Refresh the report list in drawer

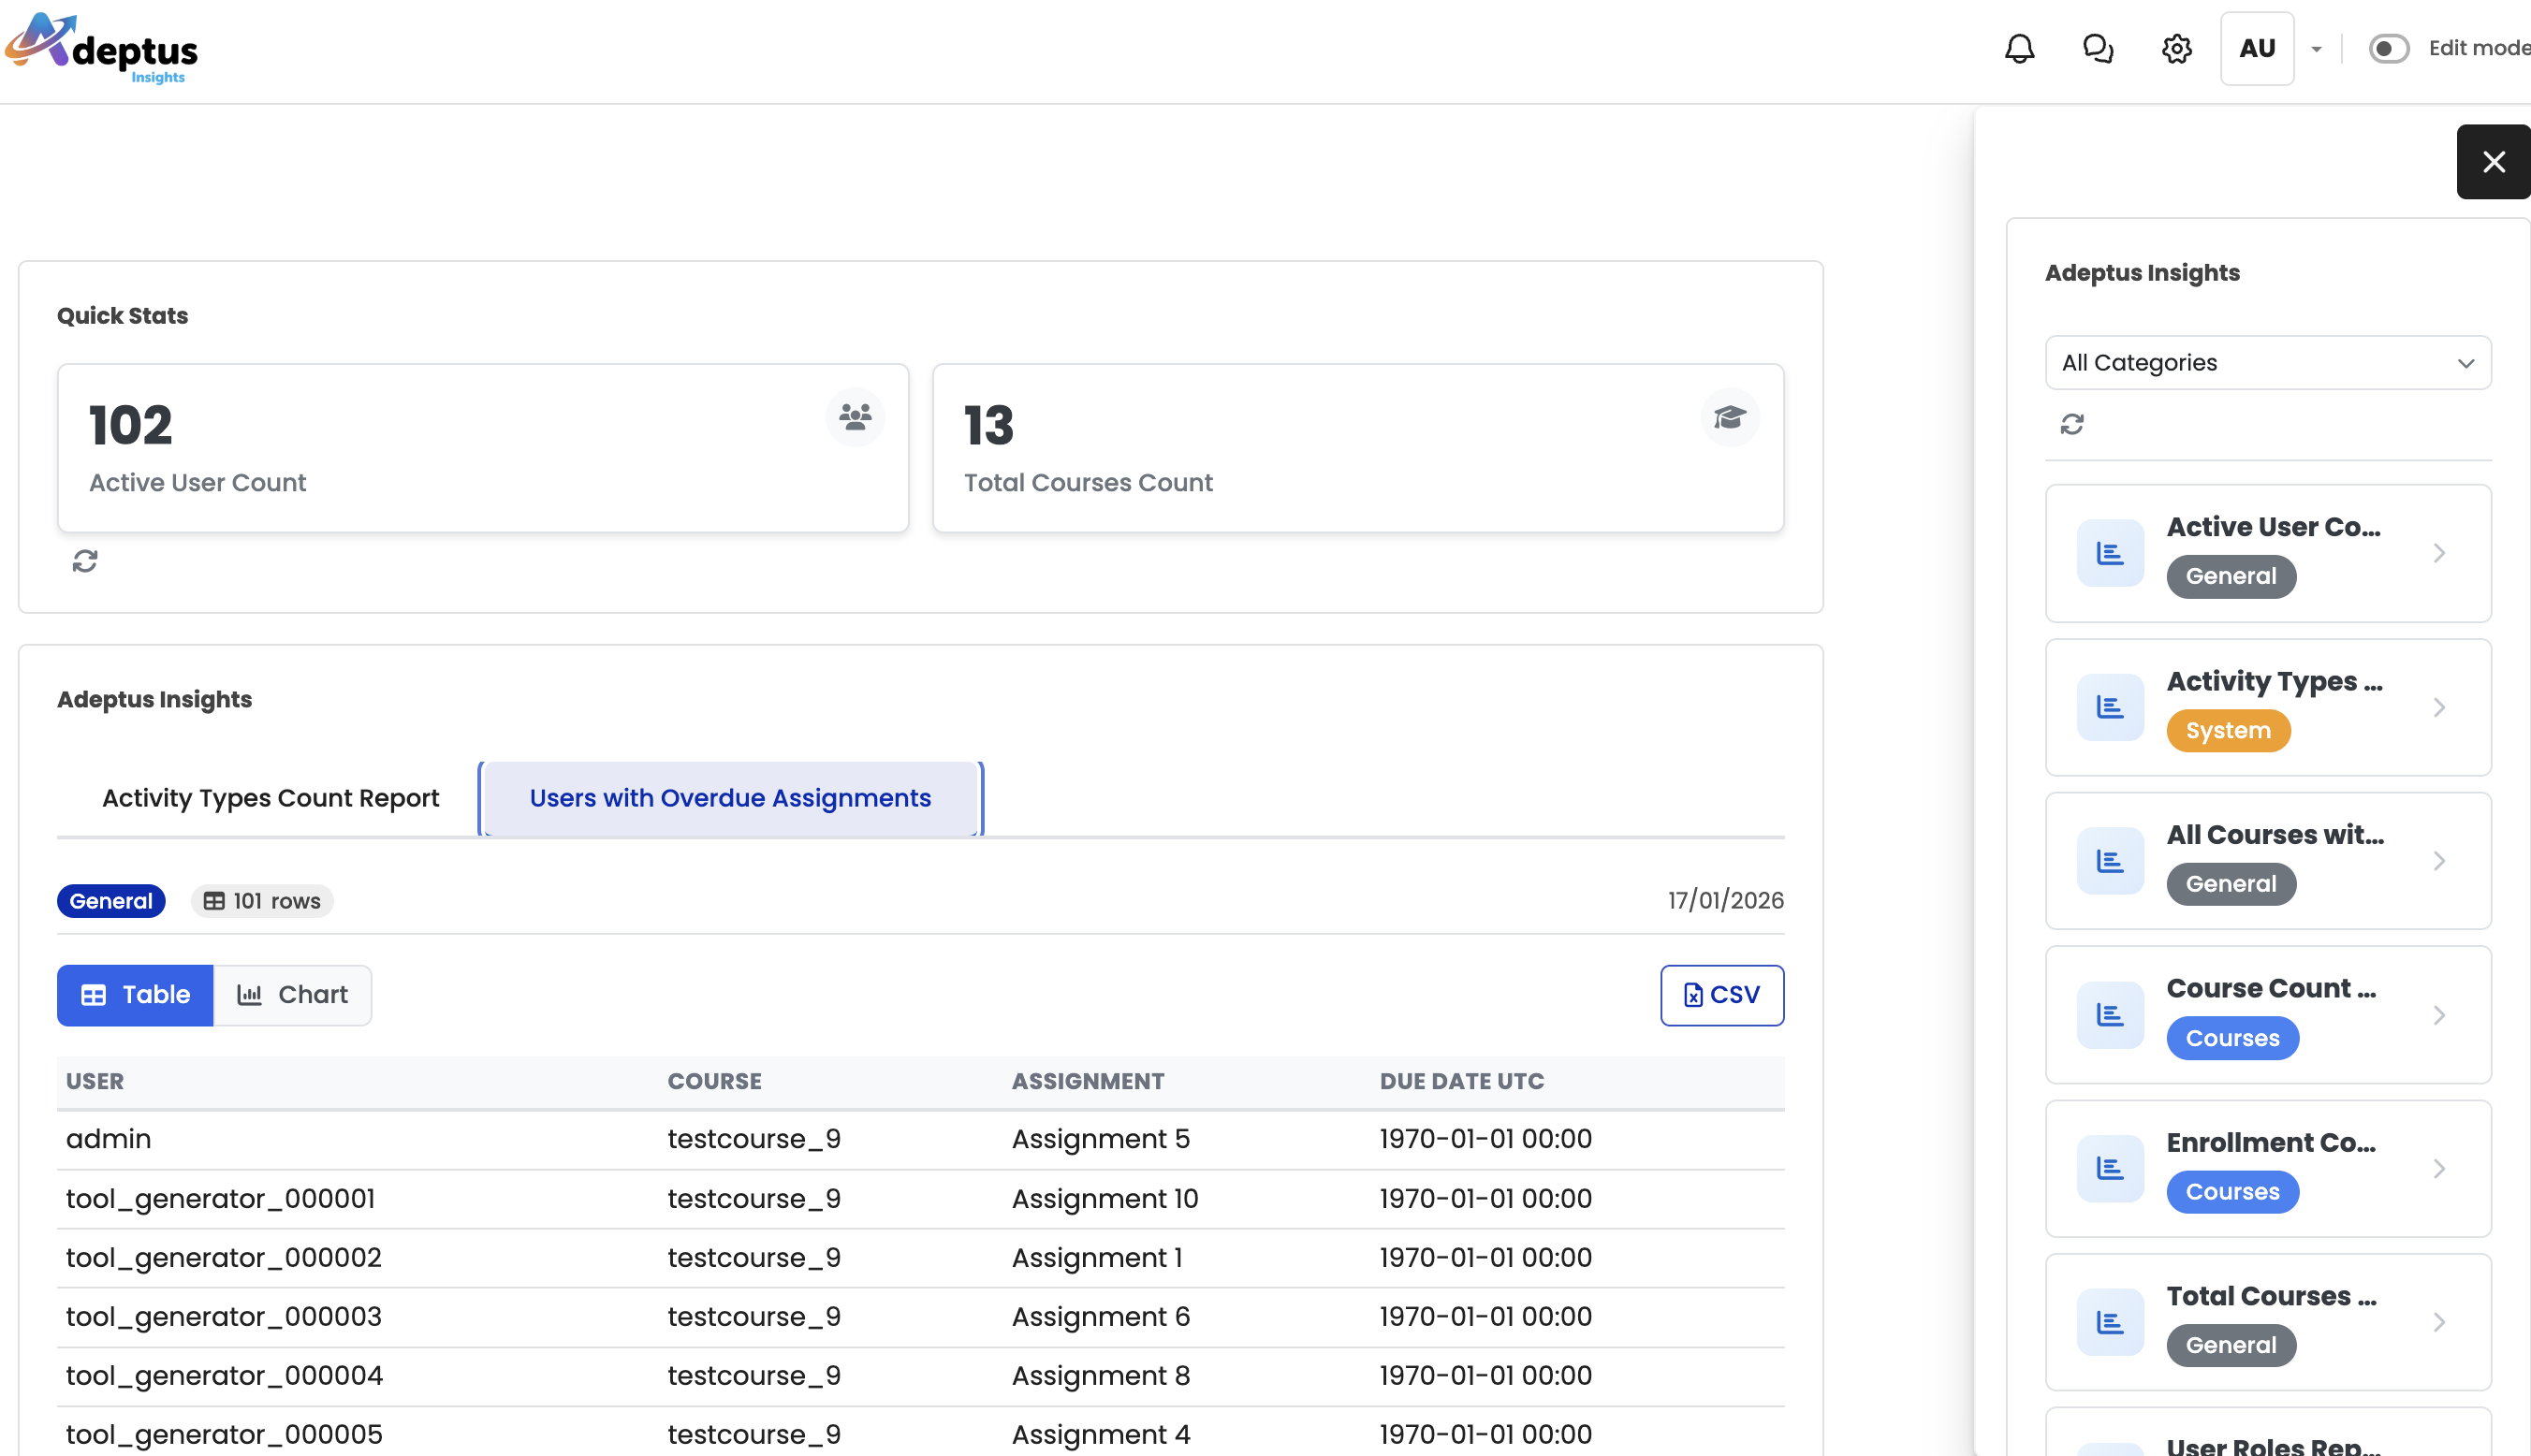(2071, 424)
